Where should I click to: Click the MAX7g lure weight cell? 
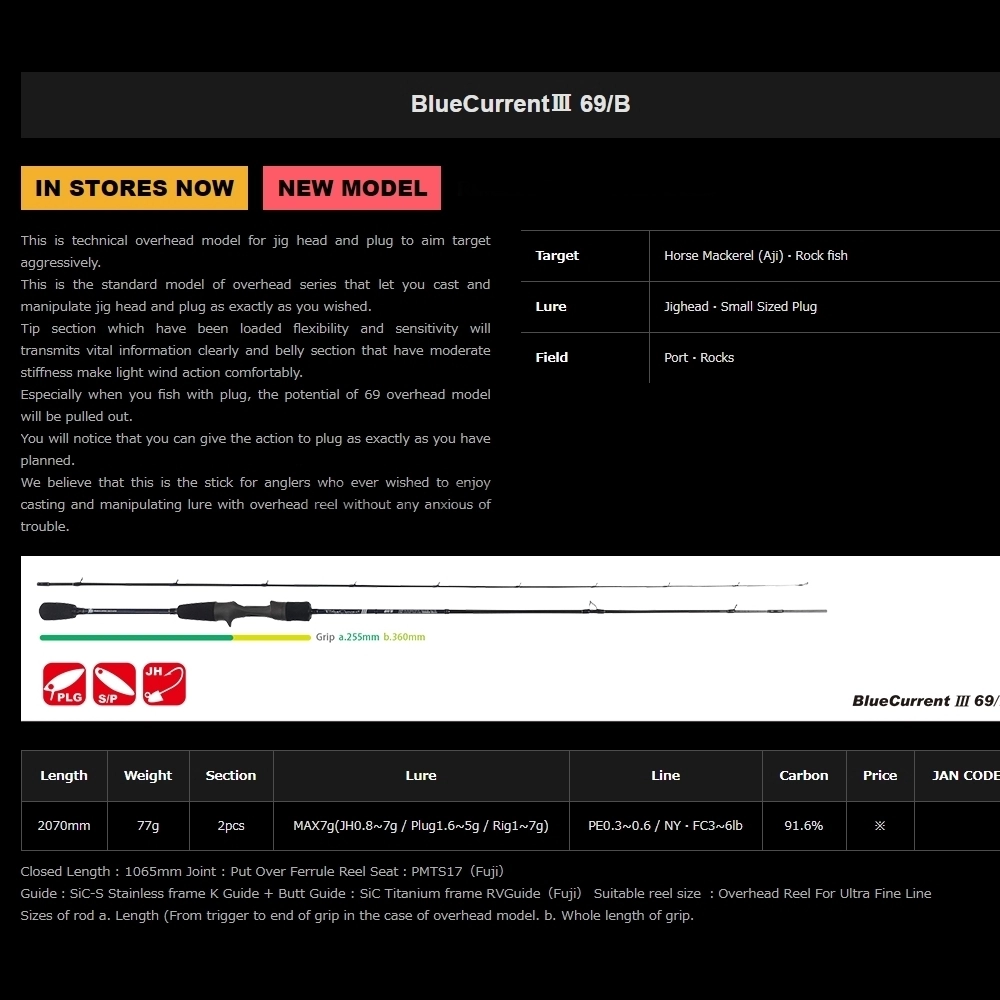click(421, 826)
